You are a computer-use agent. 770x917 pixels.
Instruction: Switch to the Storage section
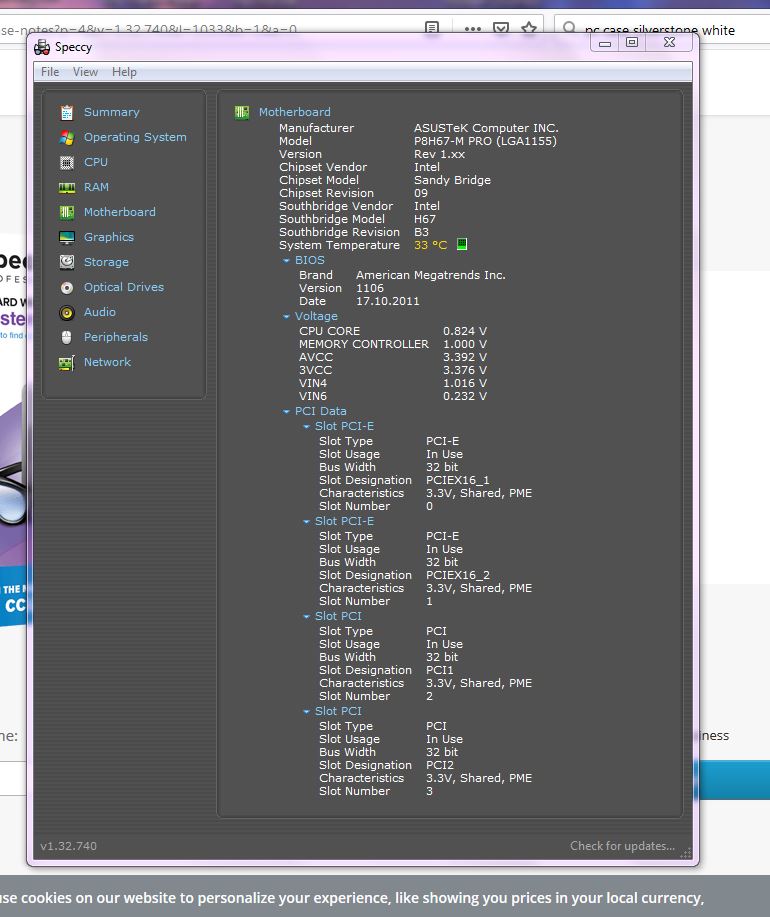pos(106,263)
